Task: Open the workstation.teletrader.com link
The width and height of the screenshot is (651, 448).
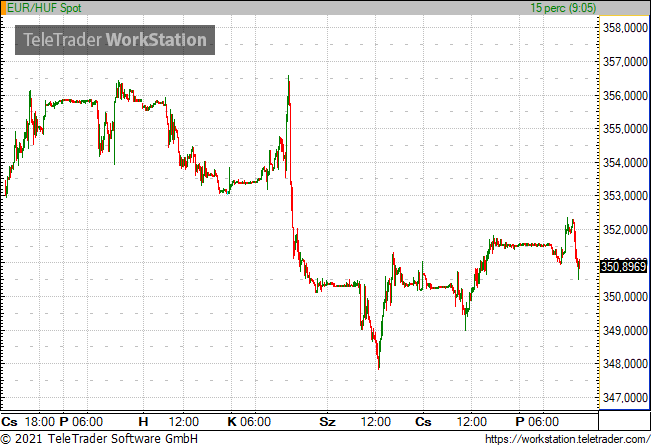Action: [x=568, y=439]
